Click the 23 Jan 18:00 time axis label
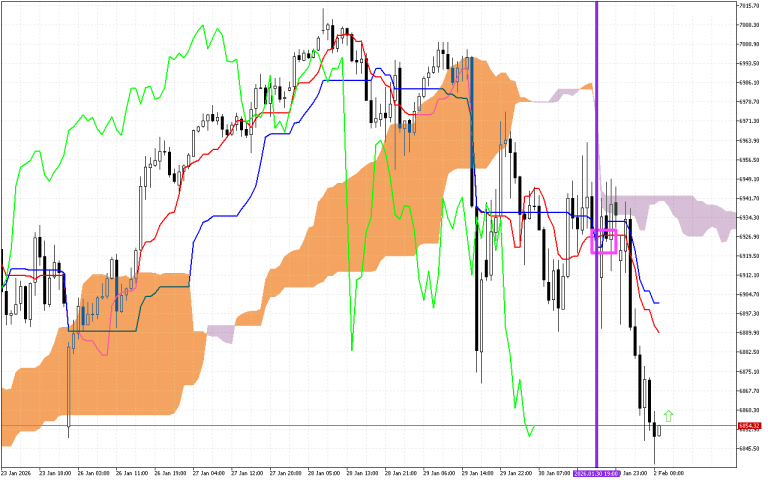The width and height of the screenshot is (768, 480). tap(55, 474)
